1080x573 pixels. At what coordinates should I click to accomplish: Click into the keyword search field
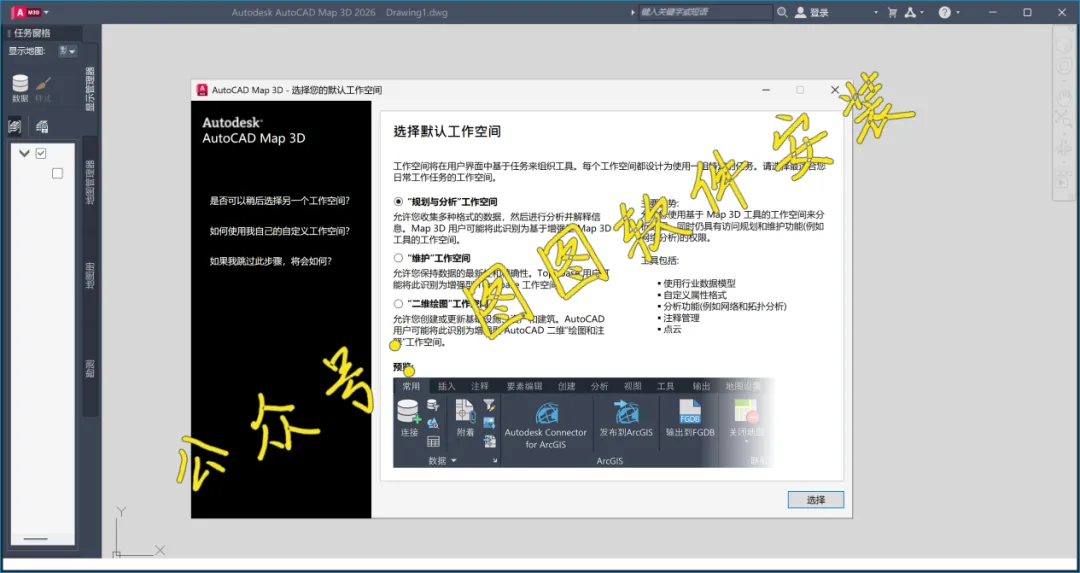(705, 12)
